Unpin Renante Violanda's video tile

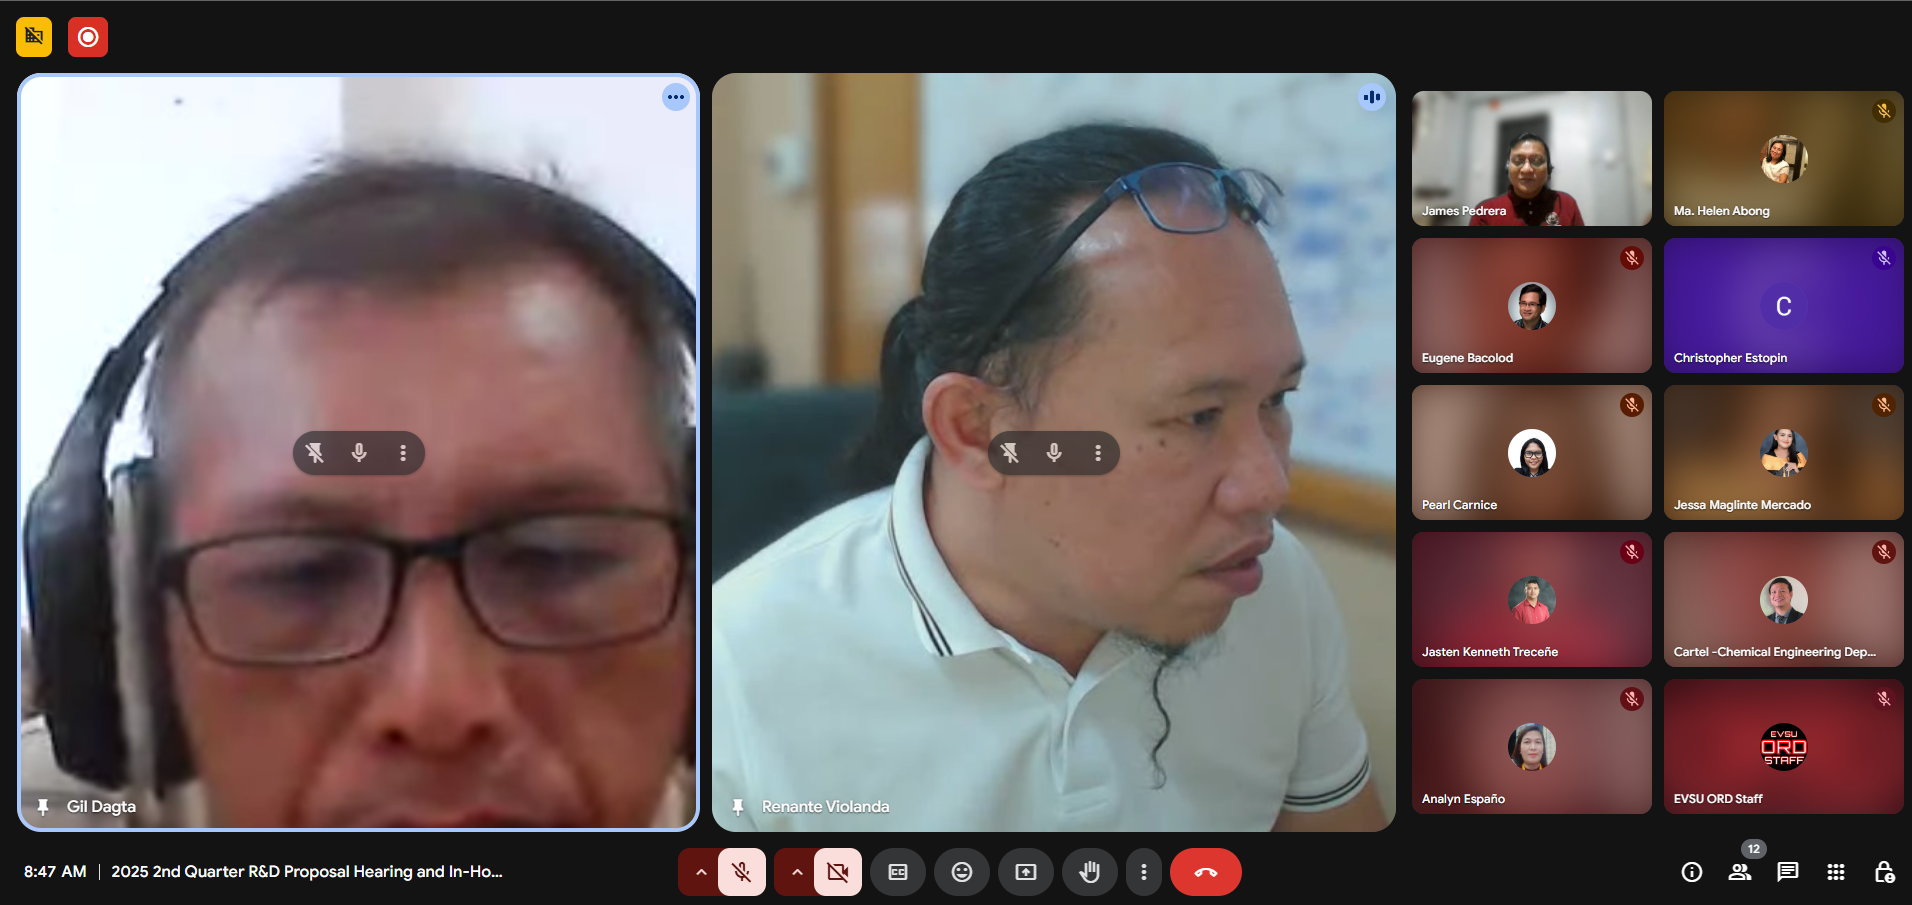(x=1010, y=453)
